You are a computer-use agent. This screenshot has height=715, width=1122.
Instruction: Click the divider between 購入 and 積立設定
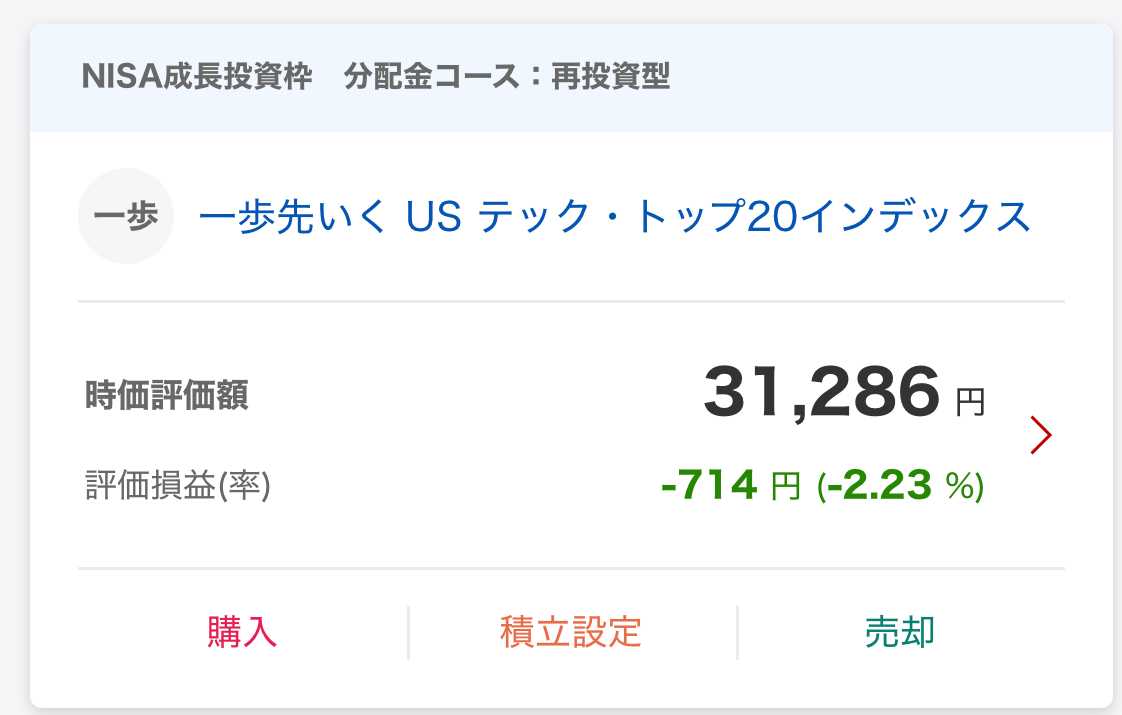408,632
